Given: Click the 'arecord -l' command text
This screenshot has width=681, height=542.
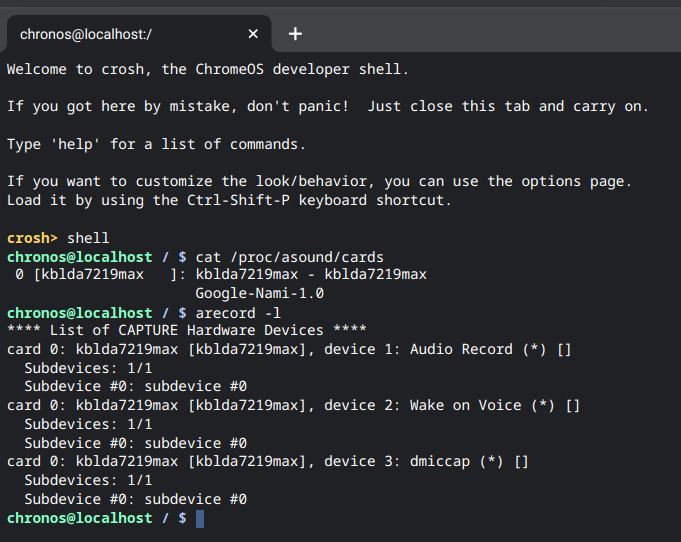Looking at the screenshot, I should click(x=238, y=313).
